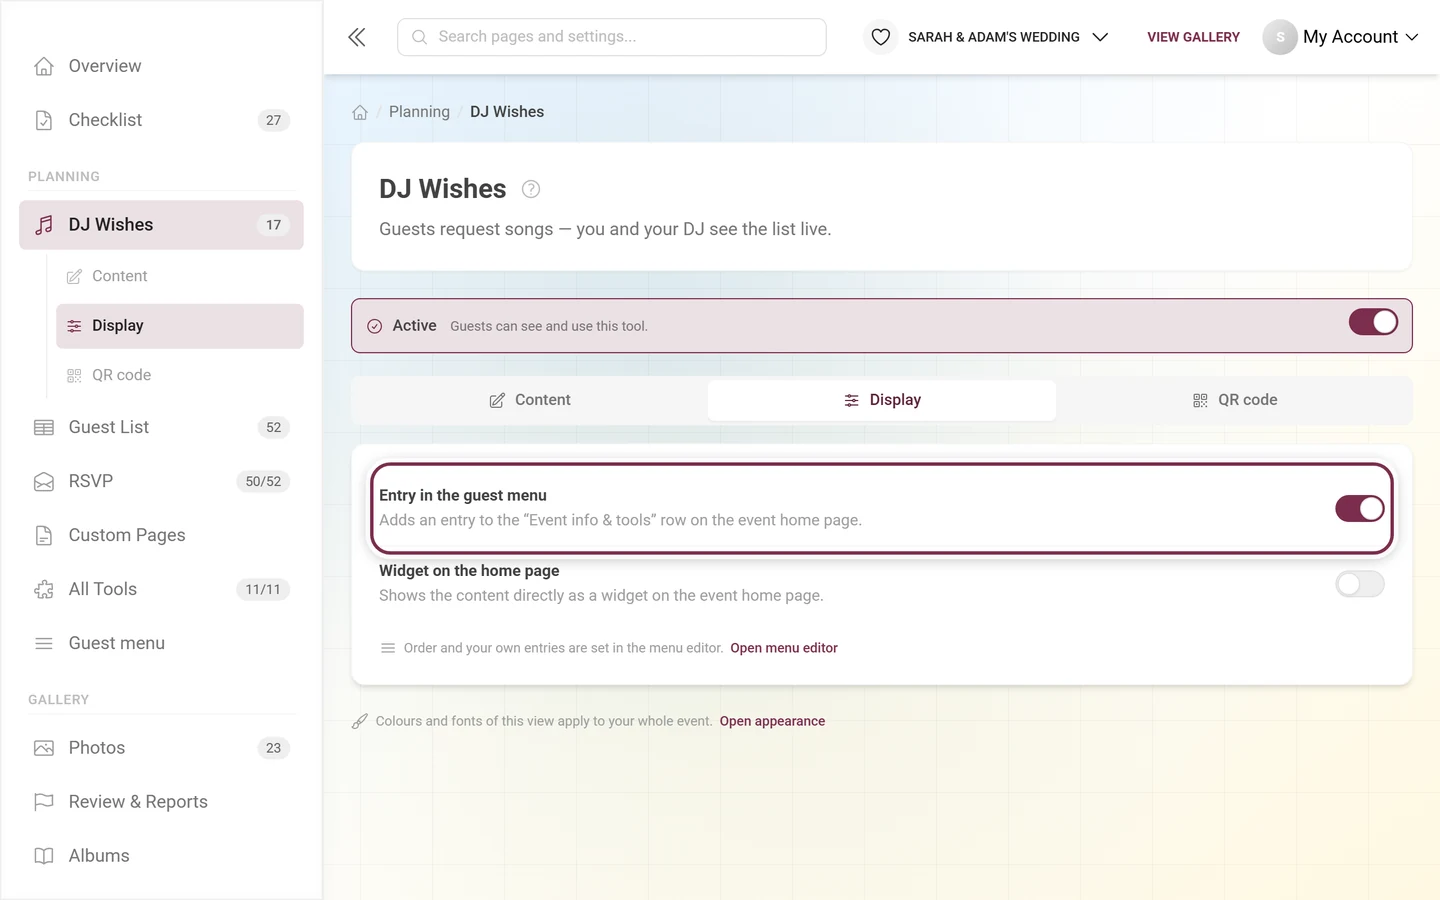Go to Guest List in the sidebar
Image resolution: width=1440 pixels, height=900 pixels.
[161, 427]
